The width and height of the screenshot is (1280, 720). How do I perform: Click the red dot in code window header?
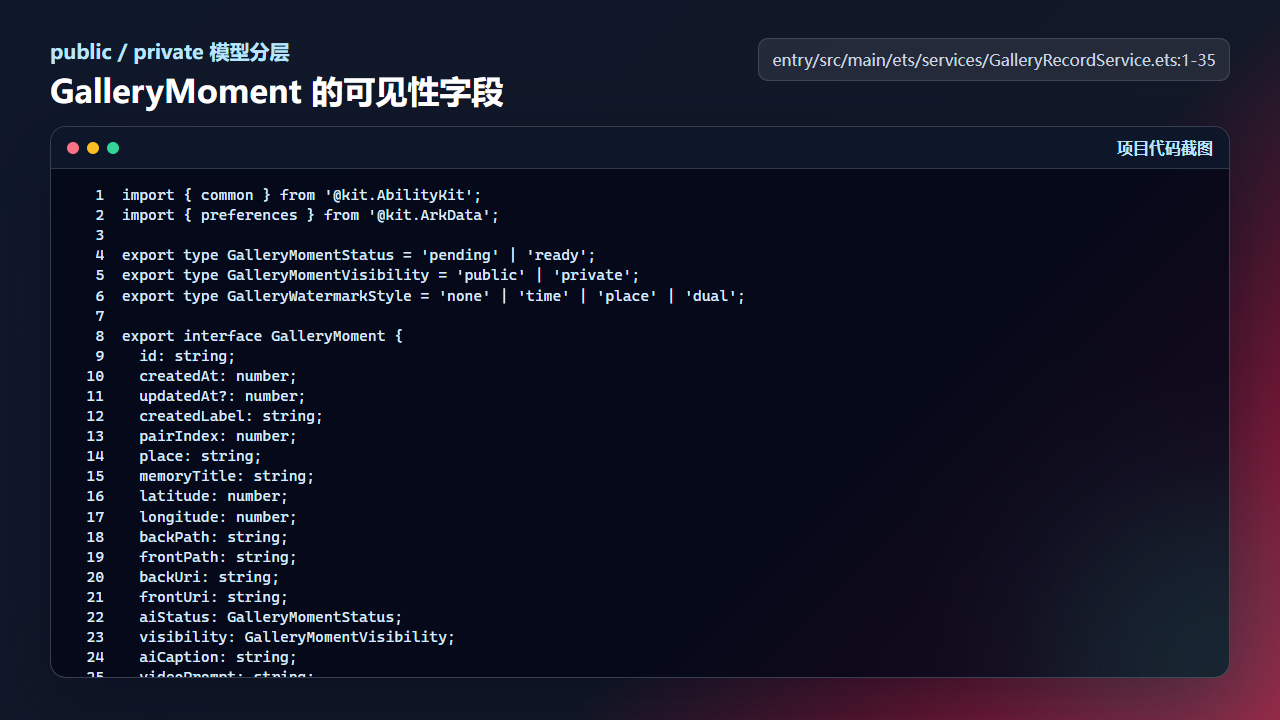(73, 148)
